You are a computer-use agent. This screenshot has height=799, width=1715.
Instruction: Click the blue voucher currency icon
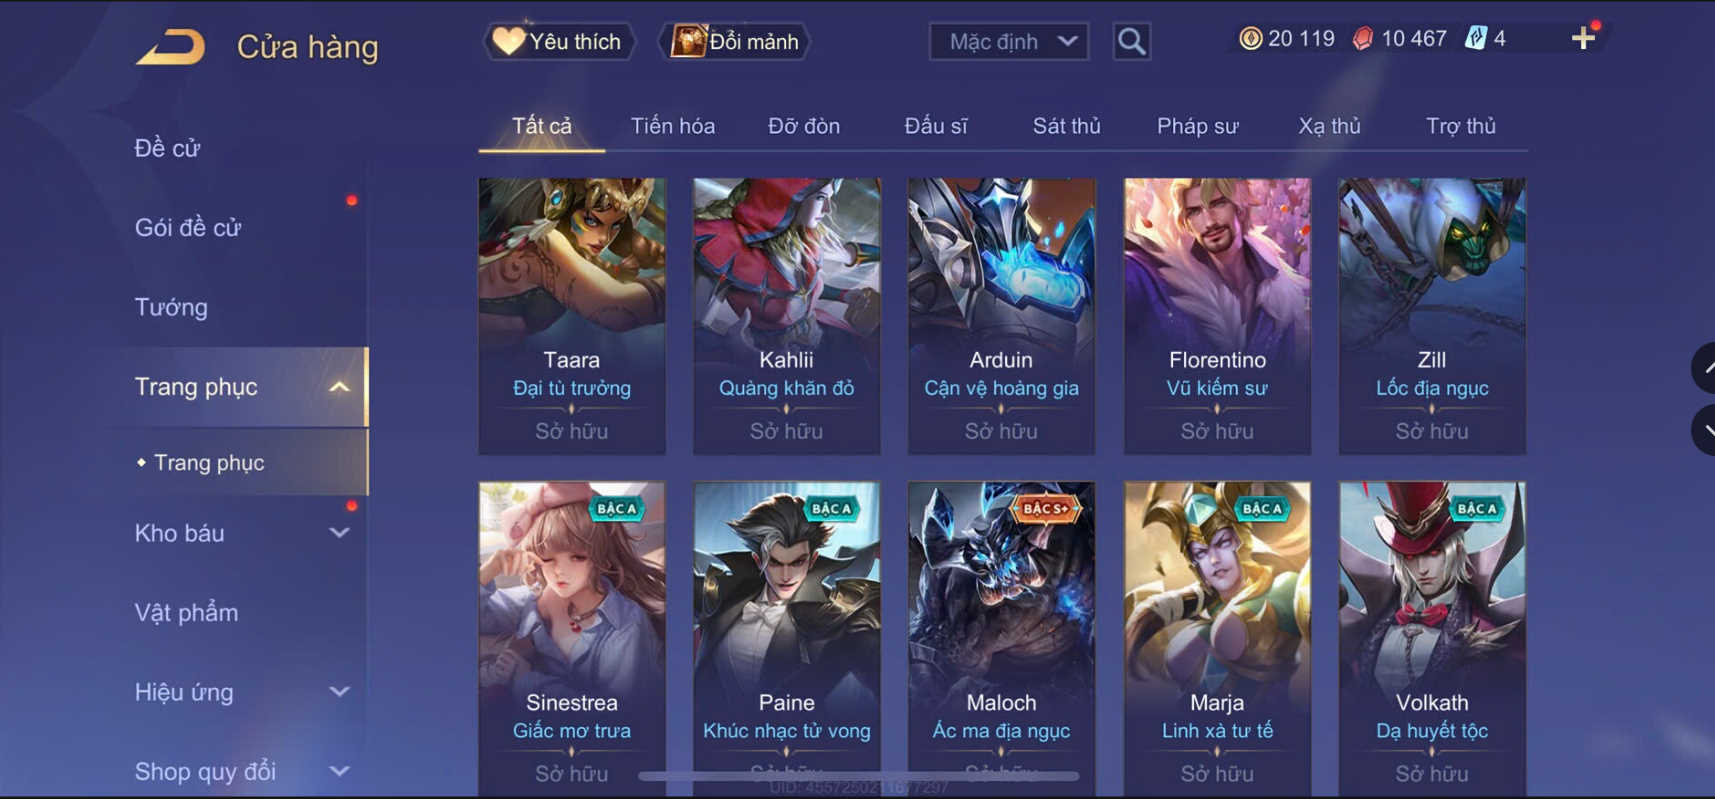click(x=1475, y=39)
